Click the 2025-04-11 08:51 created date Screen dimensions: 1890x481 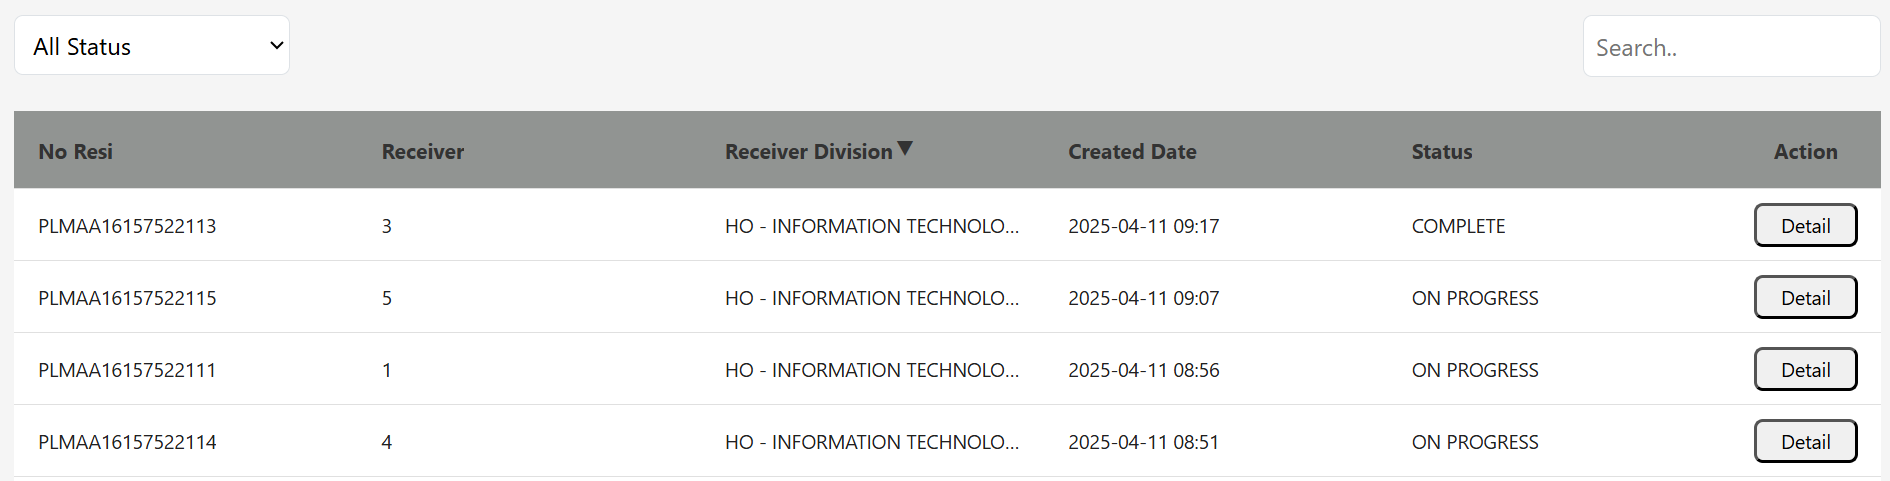(1144, 442)
